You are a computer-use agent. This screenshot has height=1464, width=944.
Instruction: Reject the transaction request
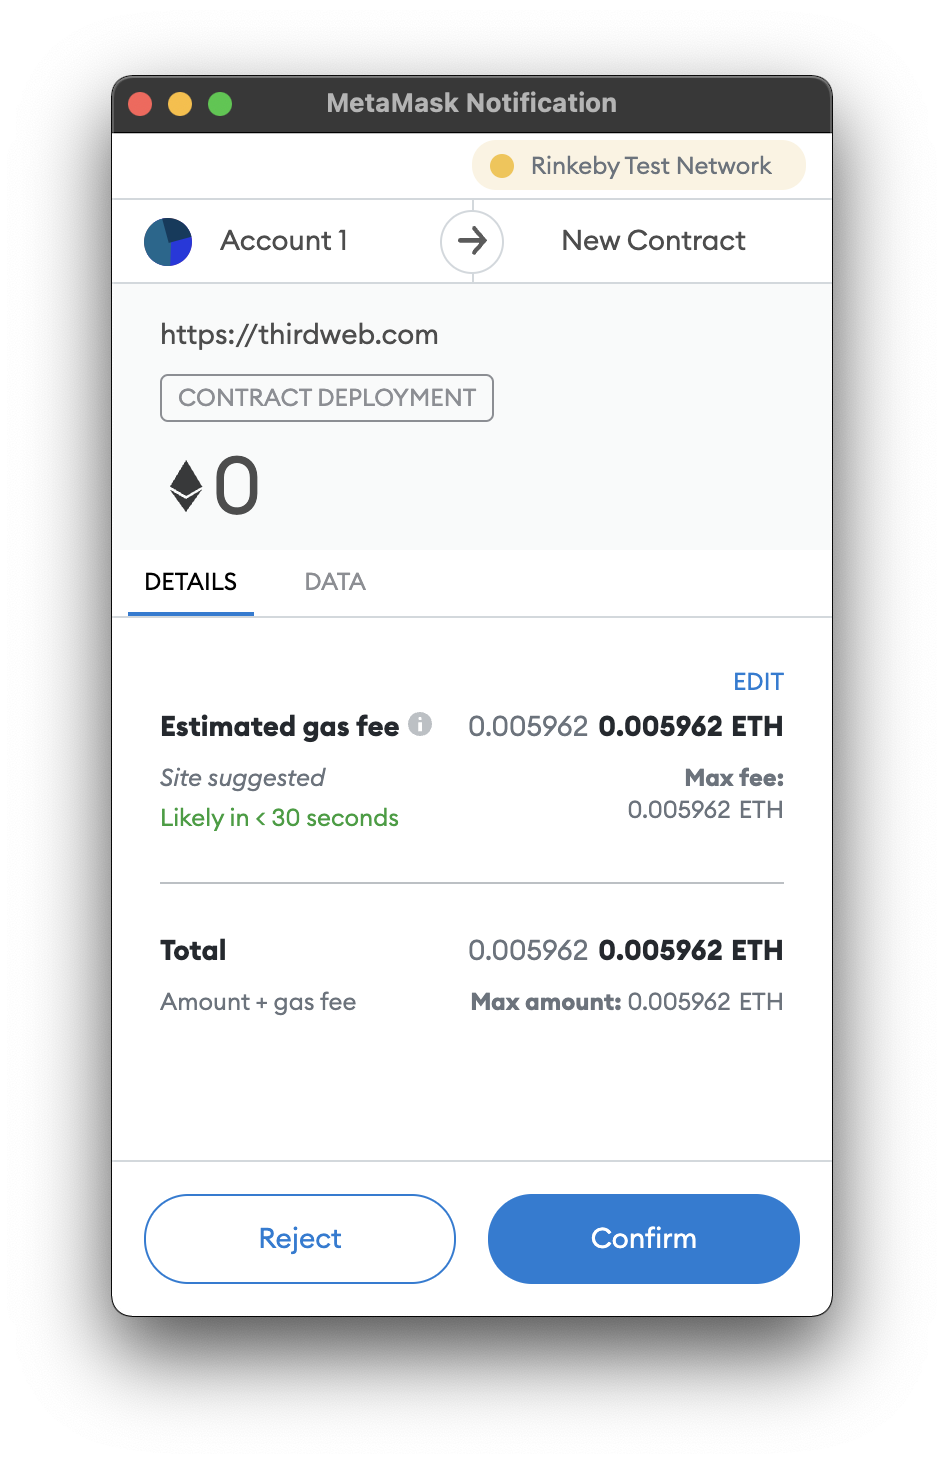pyautogui.click(x=300, y=1238)
